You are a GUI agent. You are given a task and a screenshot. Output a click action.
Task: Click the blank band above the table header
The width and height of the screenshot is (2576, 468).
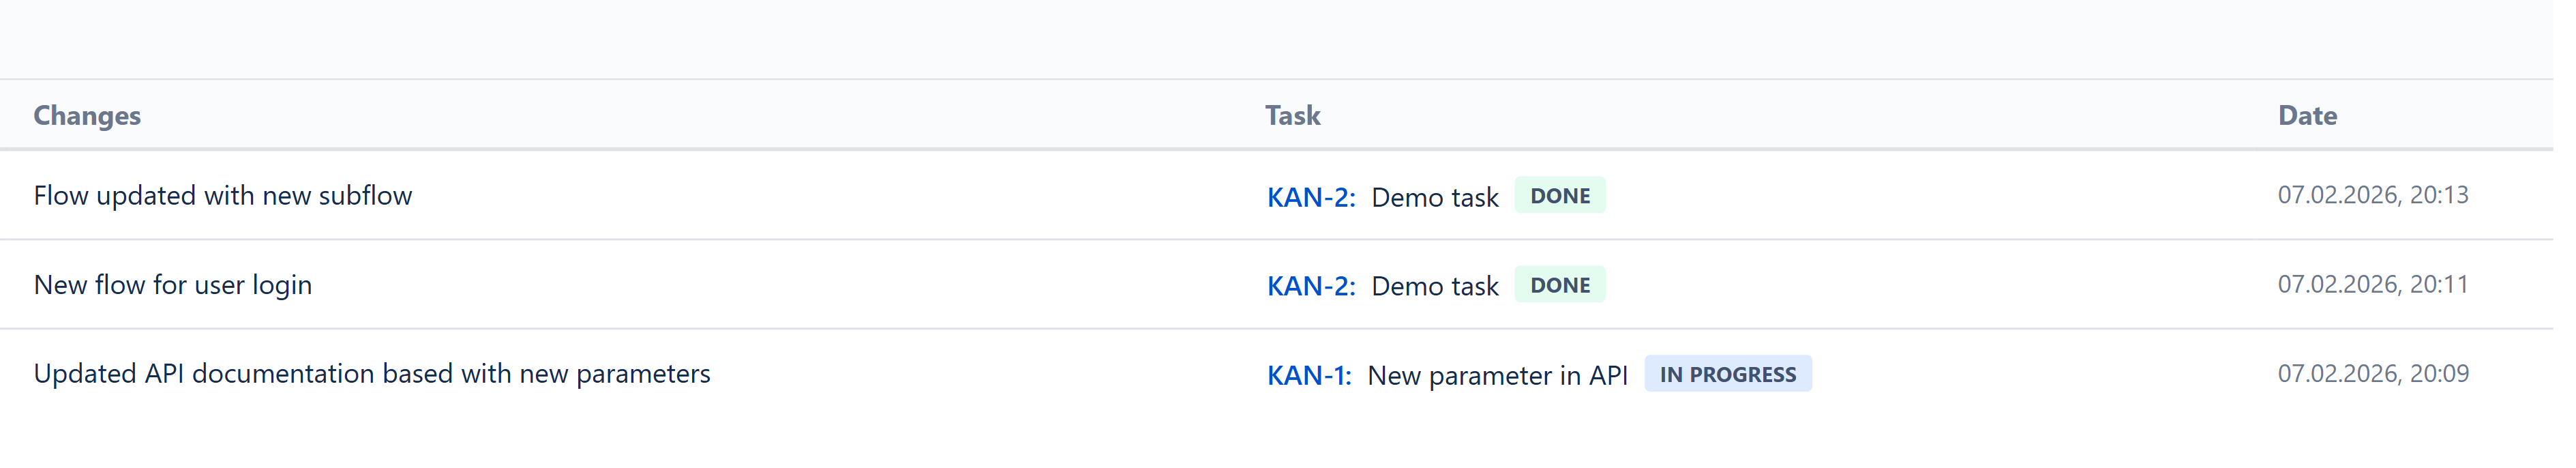(1288, 38)
